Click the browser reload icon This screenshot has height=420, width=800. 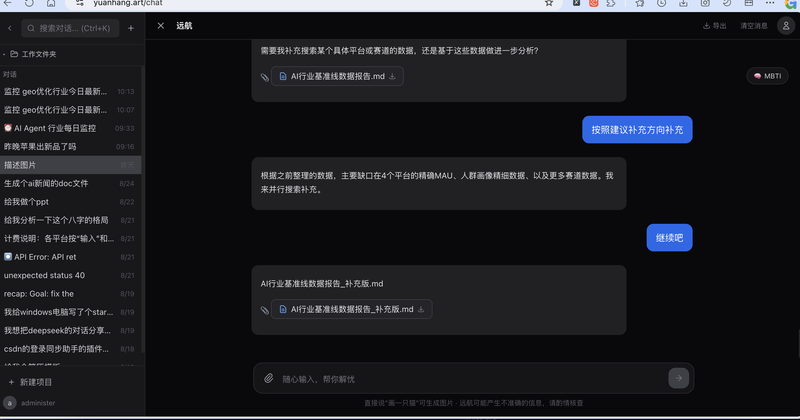[x=29, y=3]
